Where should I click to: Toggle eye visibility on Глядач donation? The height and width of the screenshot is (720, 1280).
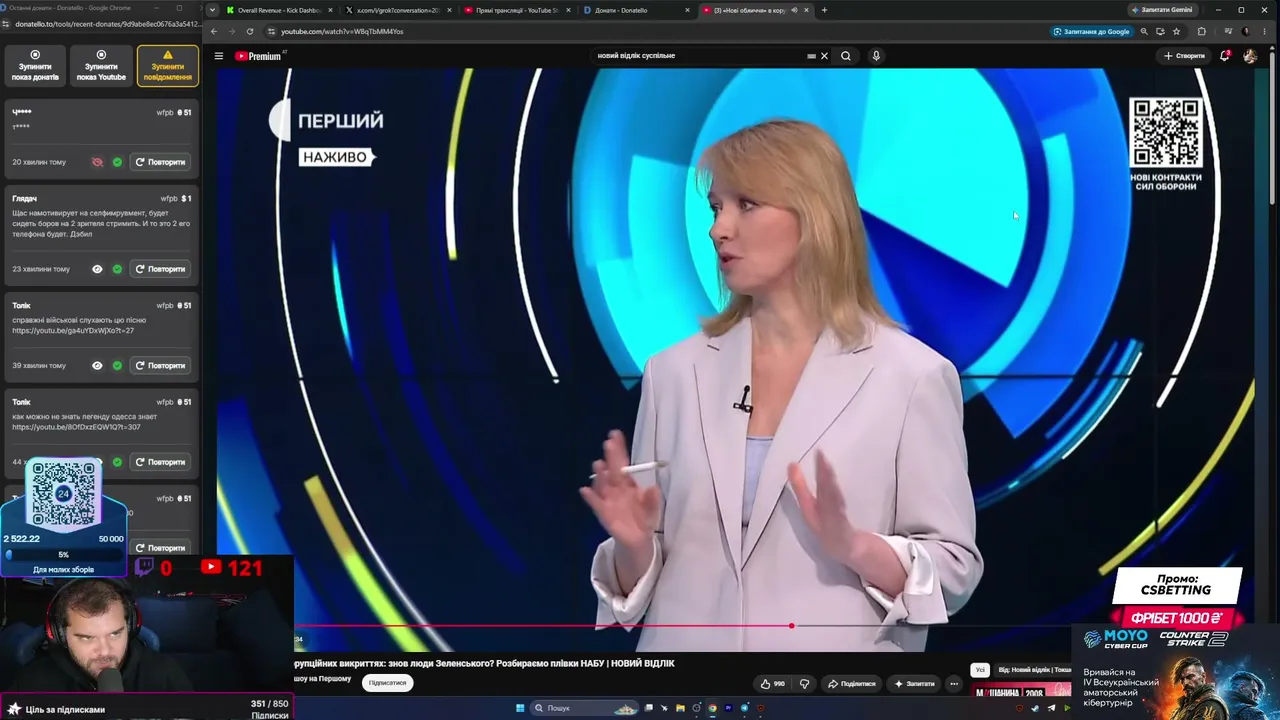pos(97,269)
